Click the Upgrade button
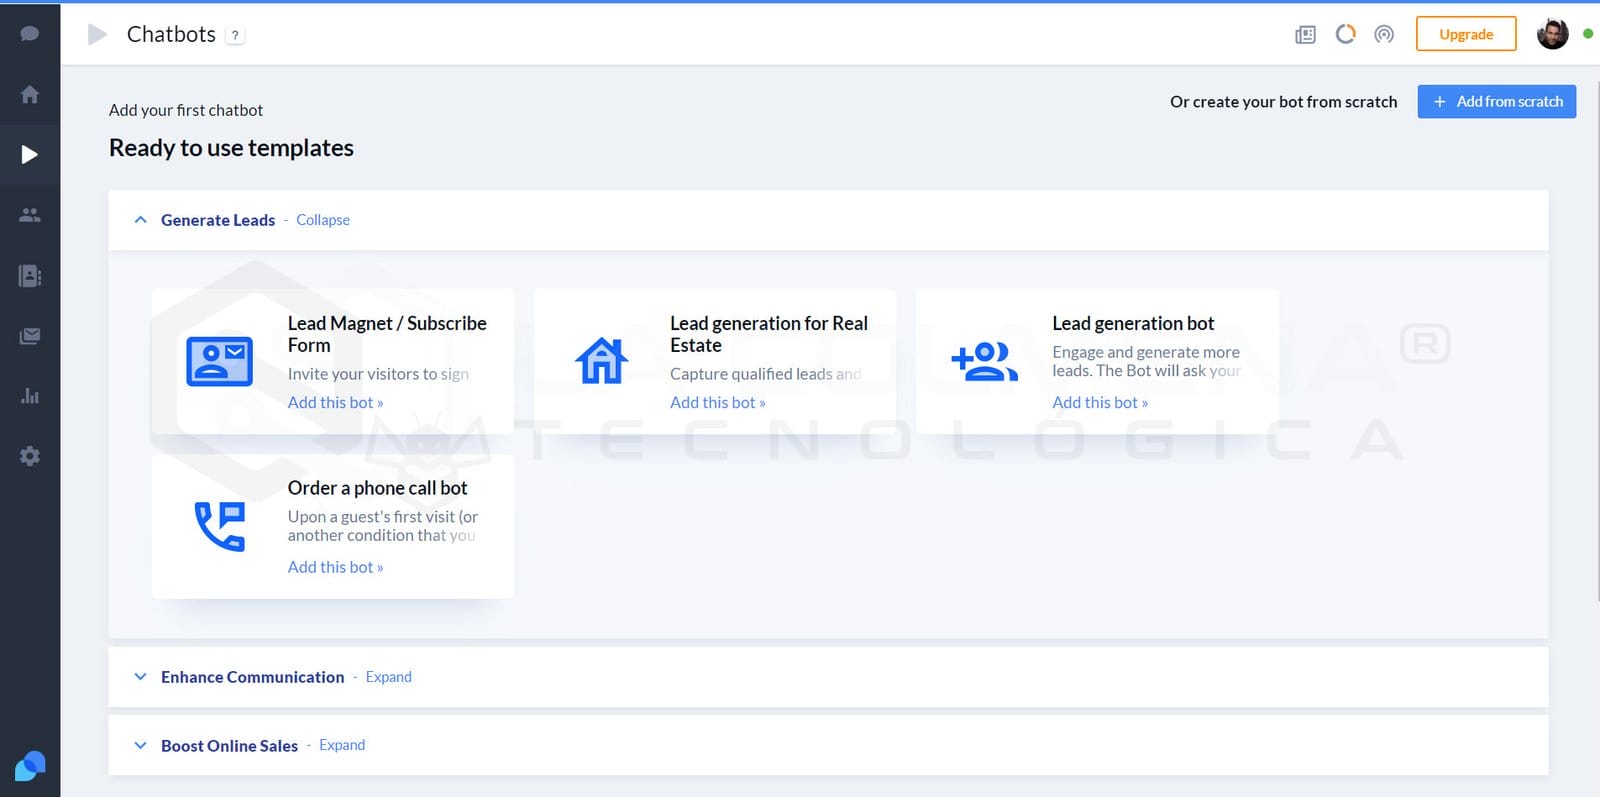Viewport: 1600px width, 797px height. [x=1465, y=34]
